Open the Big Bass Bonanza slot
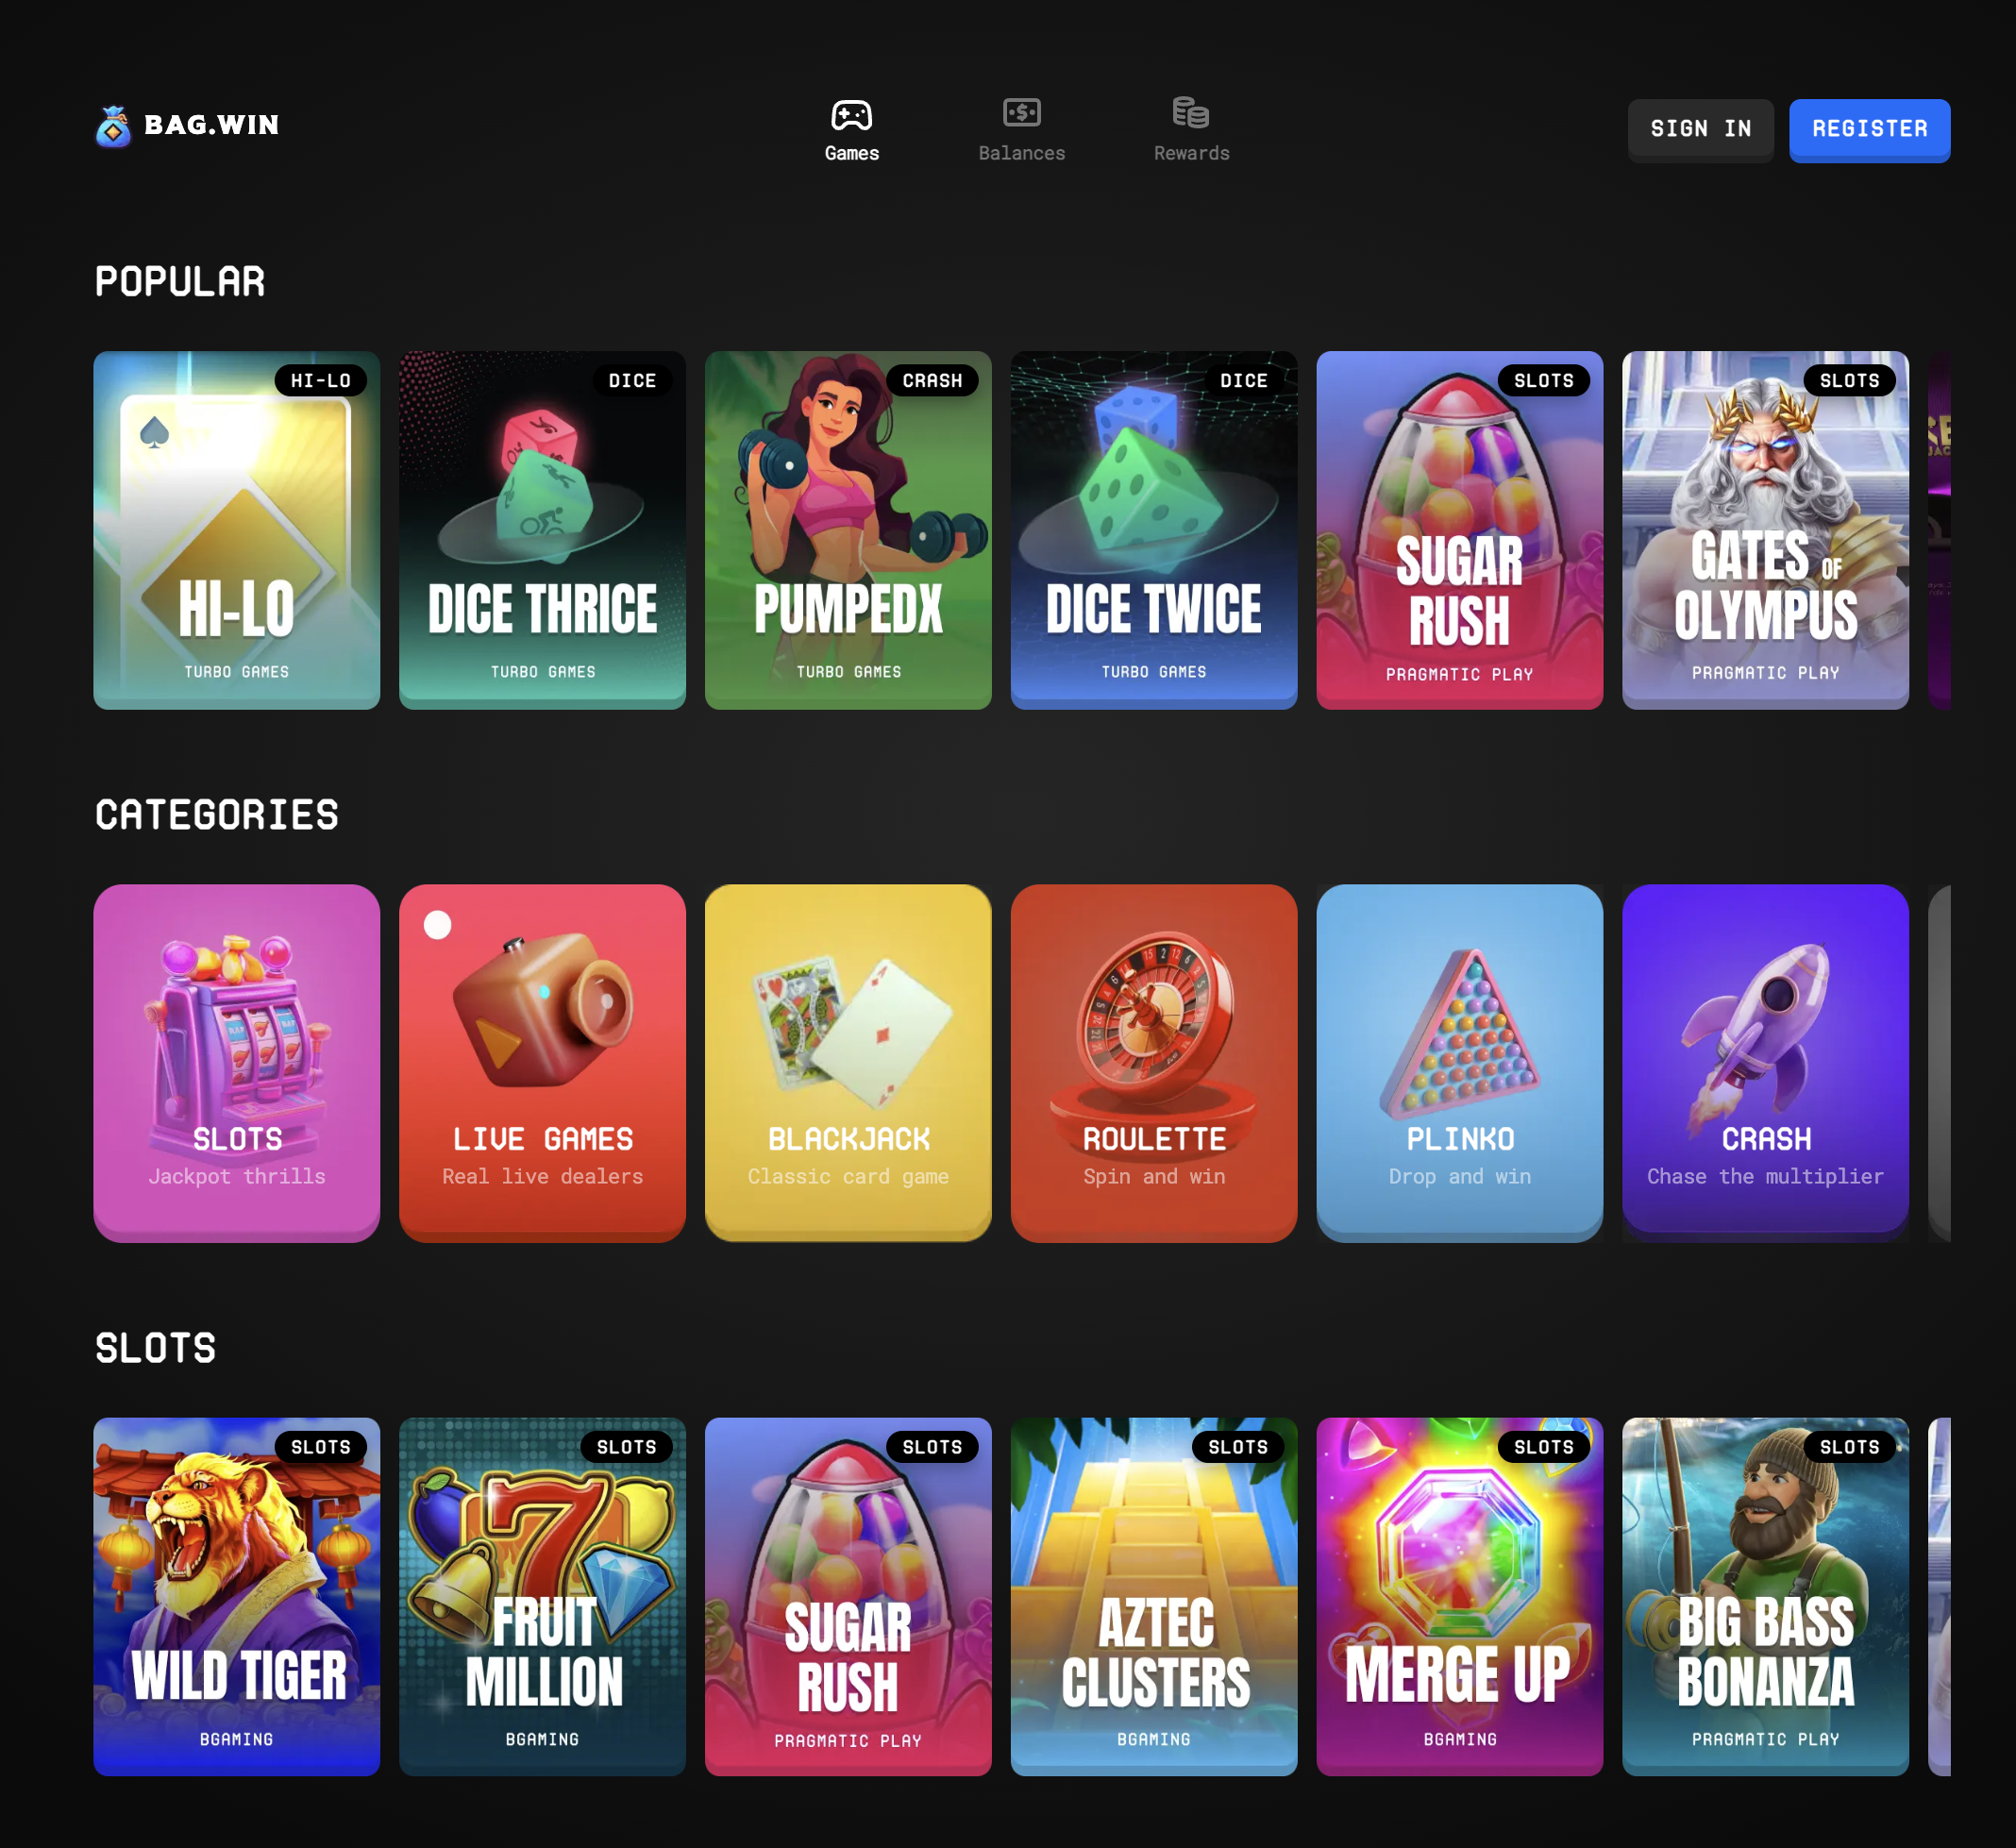 pyautogui.click(x=1765, y=1596)
